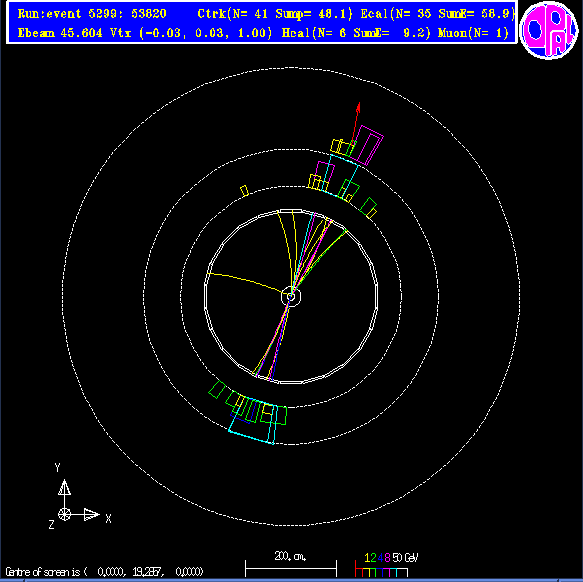The height and width of the screenshot is (582, 583).
Task: Click the Run:event 5299: 53820 label
Action: pos(92,14)
